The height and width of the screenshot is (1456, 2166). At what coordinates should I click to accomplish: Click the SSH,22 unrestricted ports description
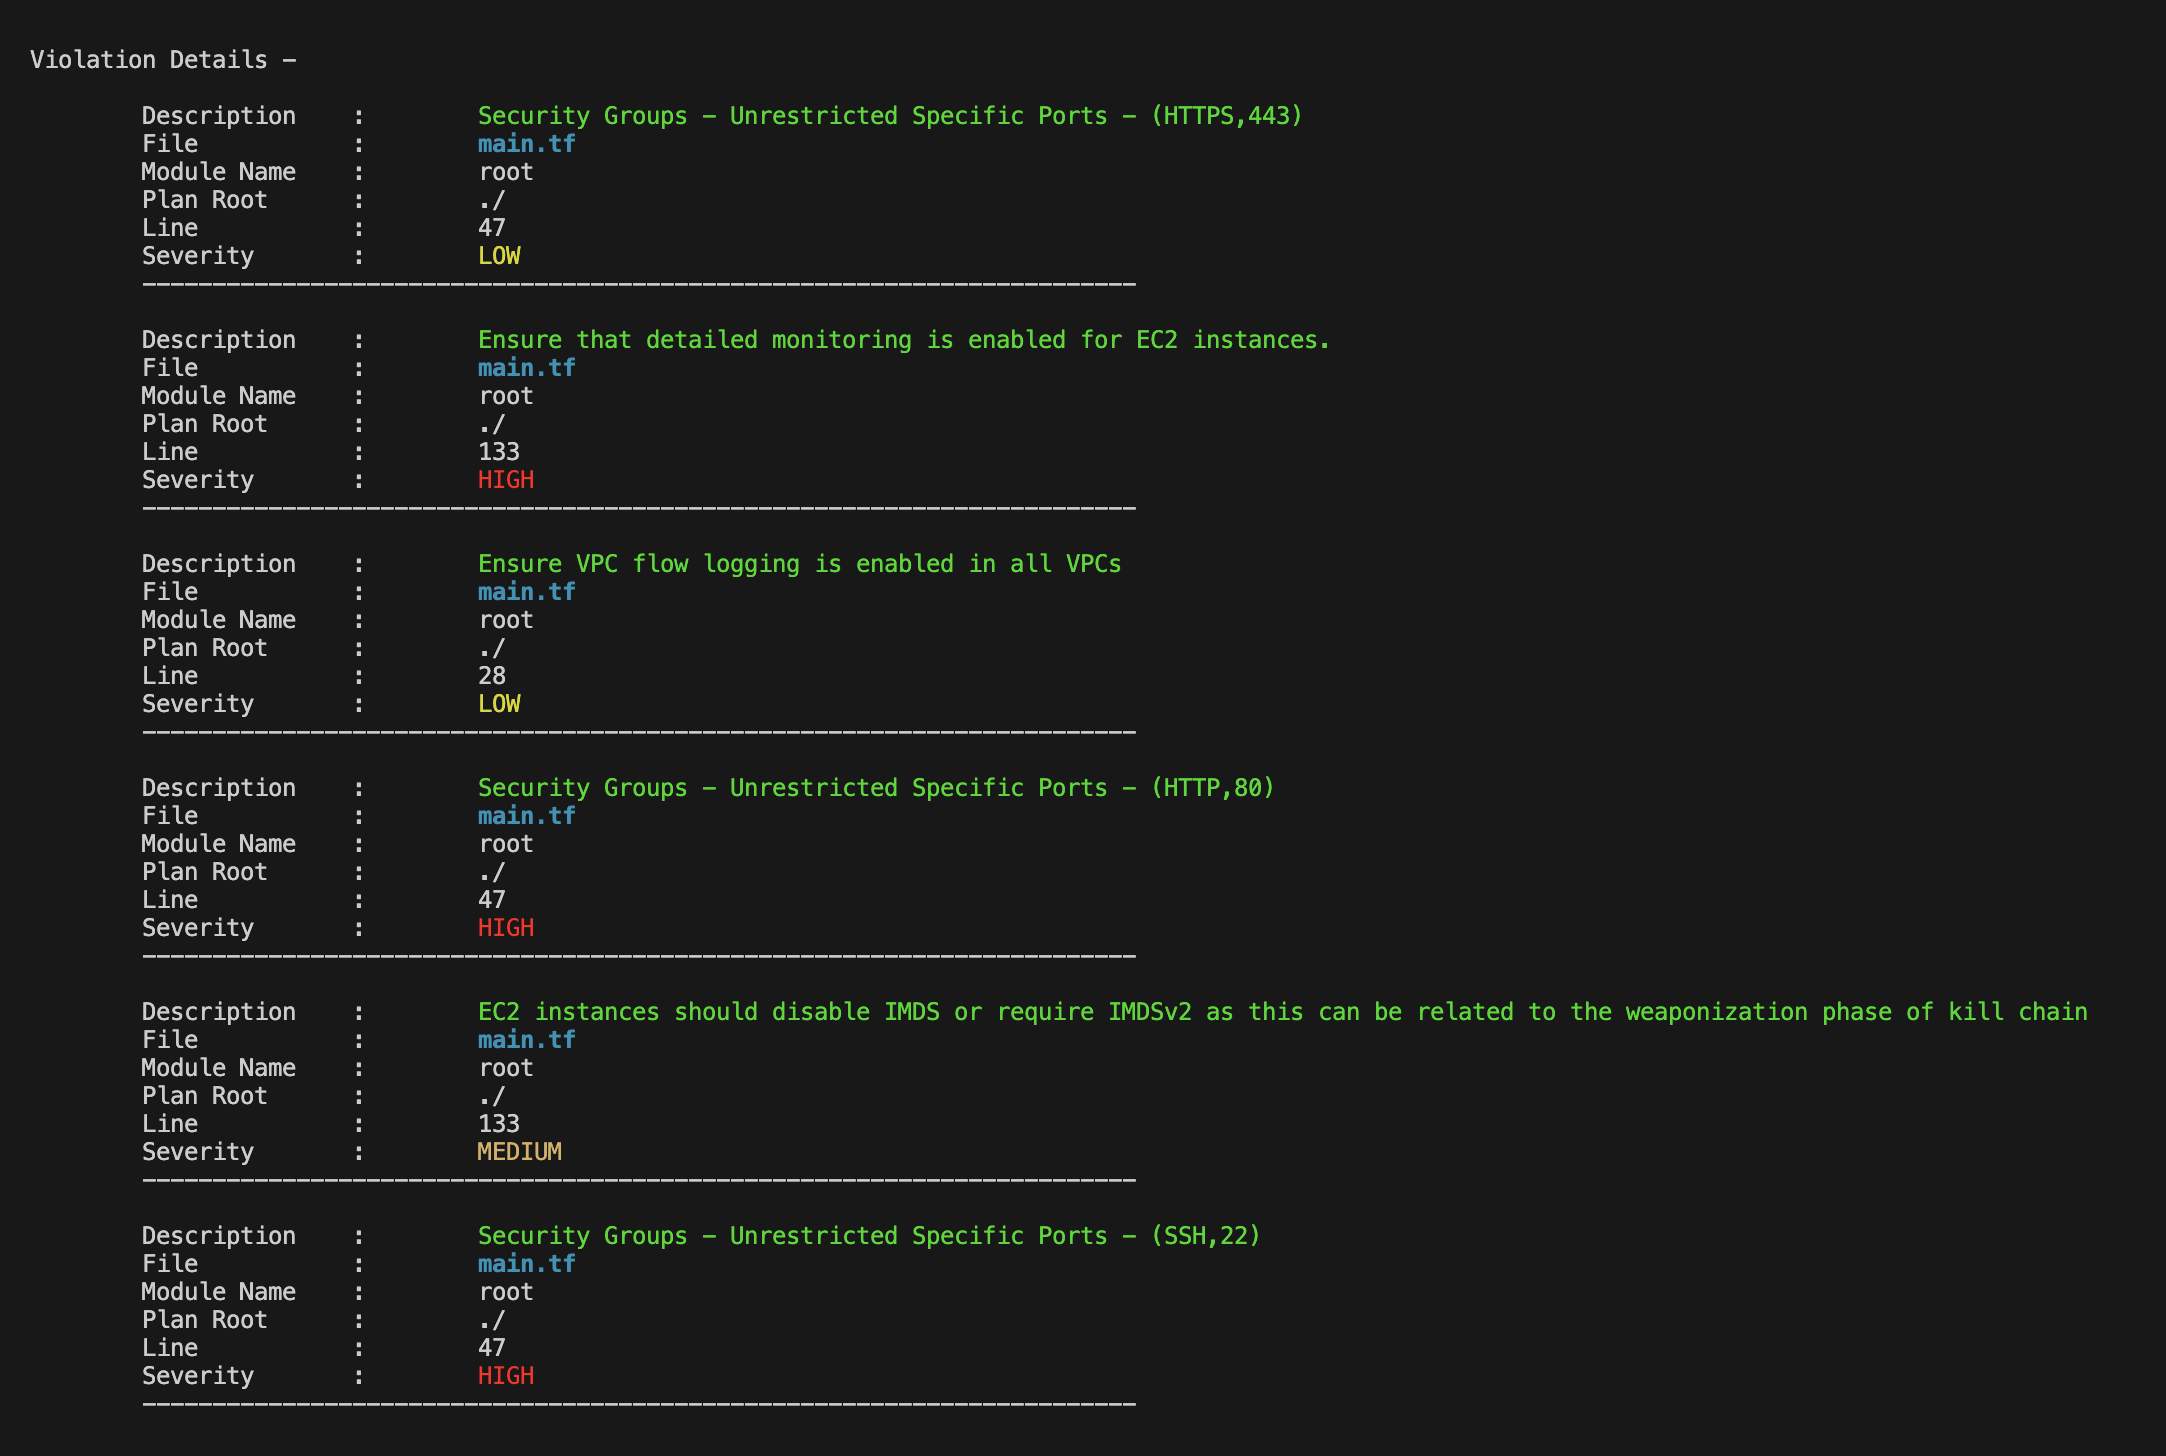(x=868, y=1236)
